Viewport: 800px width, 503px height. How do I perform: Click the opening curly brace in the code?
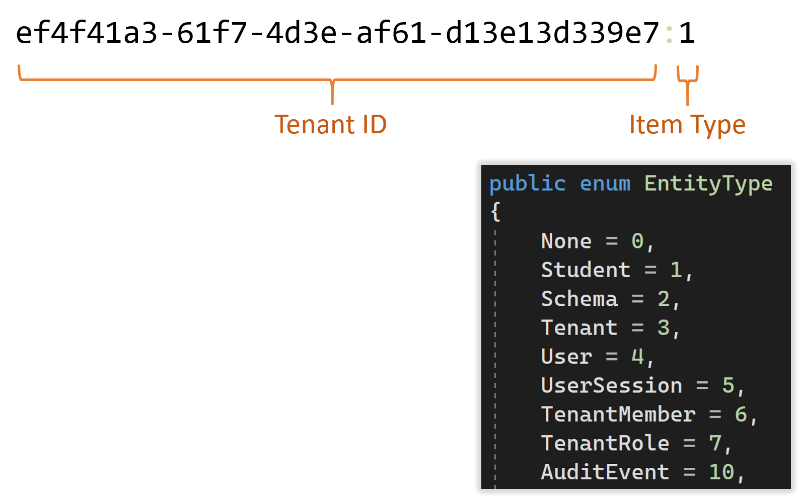(x=495, y=212)
